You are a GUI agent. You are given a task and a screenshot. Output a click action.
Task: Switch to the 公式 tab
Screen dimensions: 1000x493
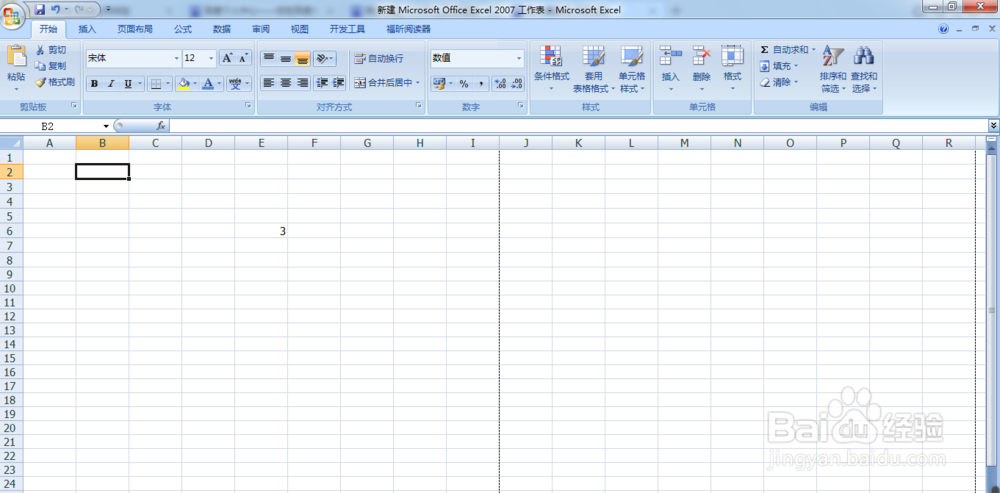click(x=183, y=29)
